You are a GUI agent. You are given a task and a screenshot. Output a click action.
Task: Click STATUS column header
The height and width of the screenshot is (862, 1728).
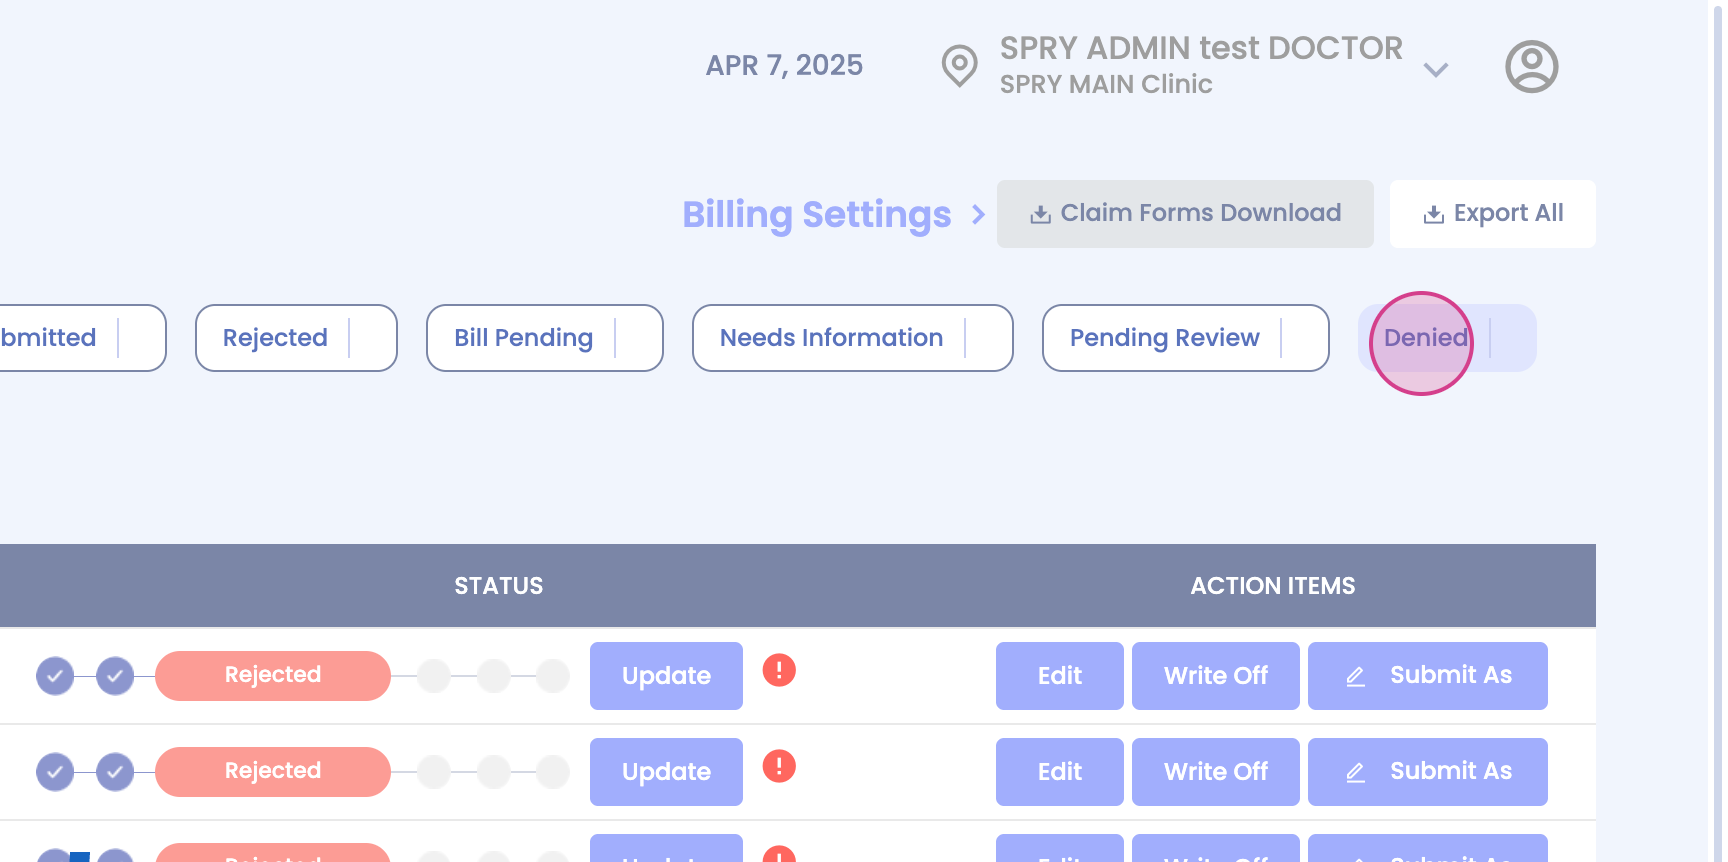498,586
